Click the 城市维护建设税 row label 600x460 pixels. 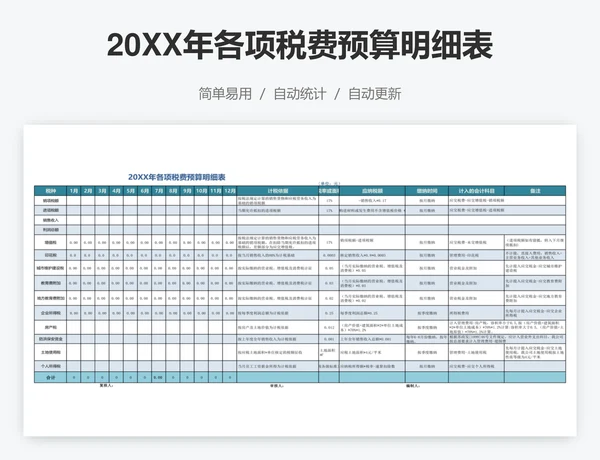51,268
